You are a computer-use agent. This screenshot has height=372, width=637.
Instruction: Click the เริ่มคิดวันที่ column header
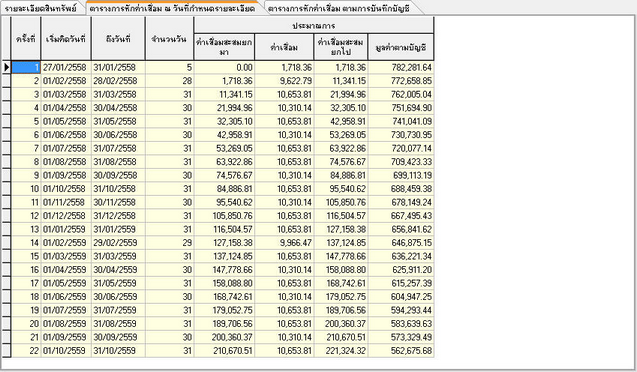coord(66,39)
